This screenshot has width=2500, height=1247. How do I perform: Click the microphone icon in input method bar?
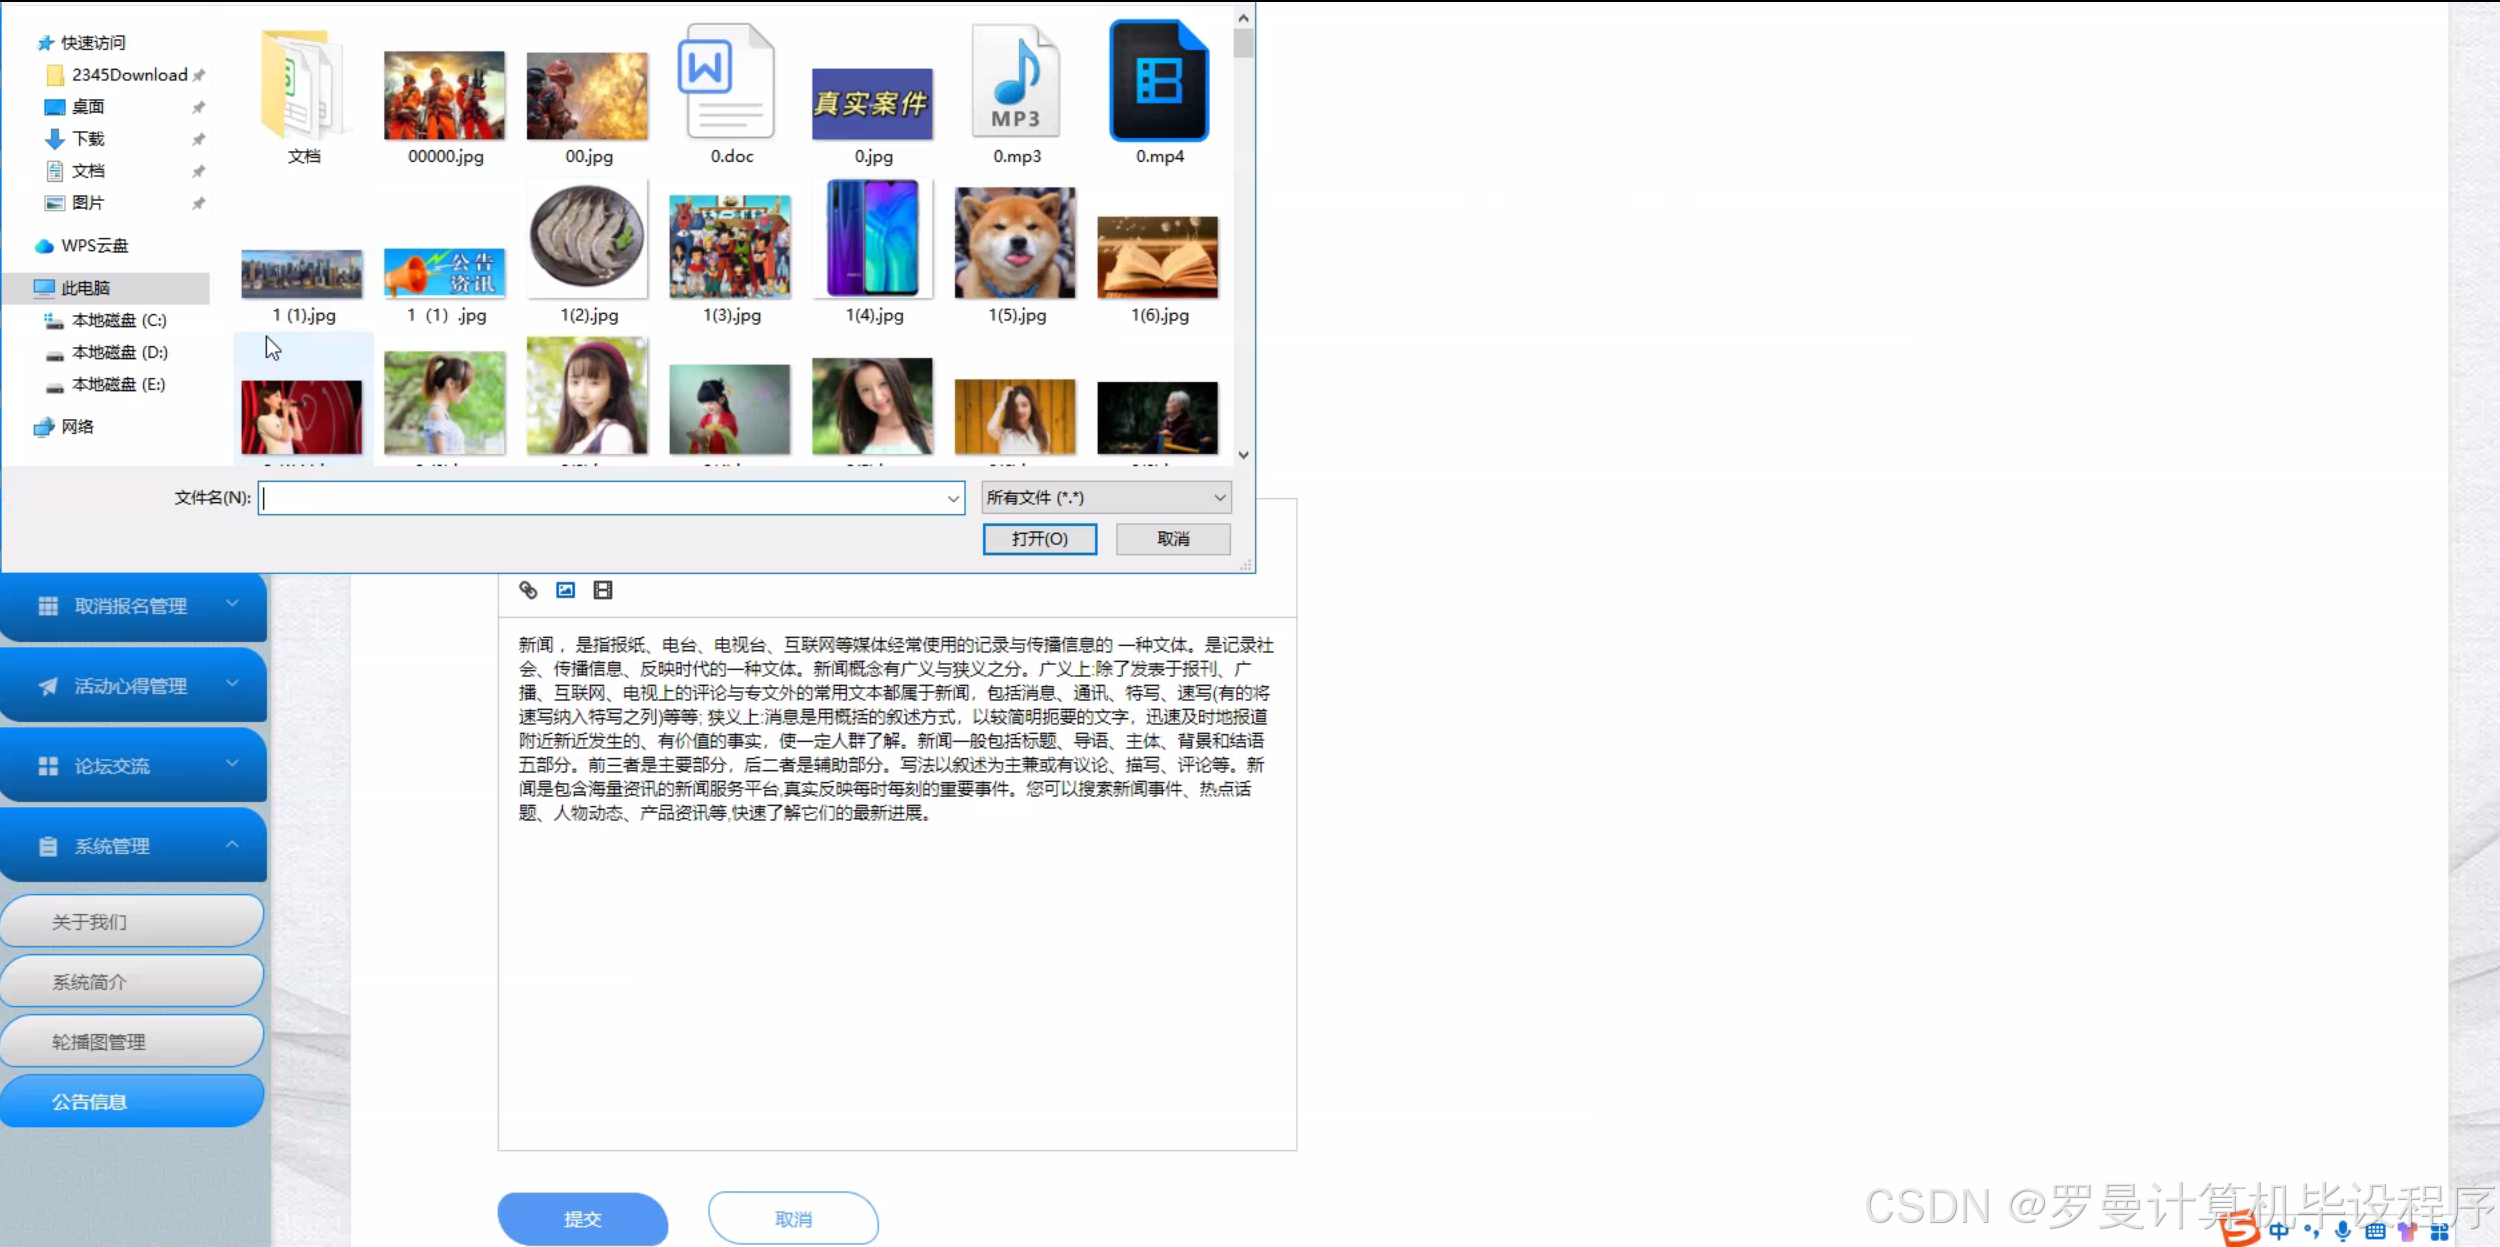pos(2342,1231)
